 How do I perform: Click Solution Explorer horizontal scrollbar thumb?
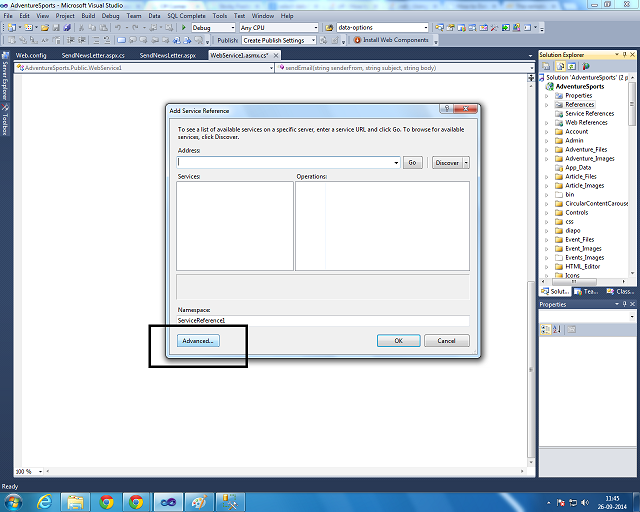[574, 281]
